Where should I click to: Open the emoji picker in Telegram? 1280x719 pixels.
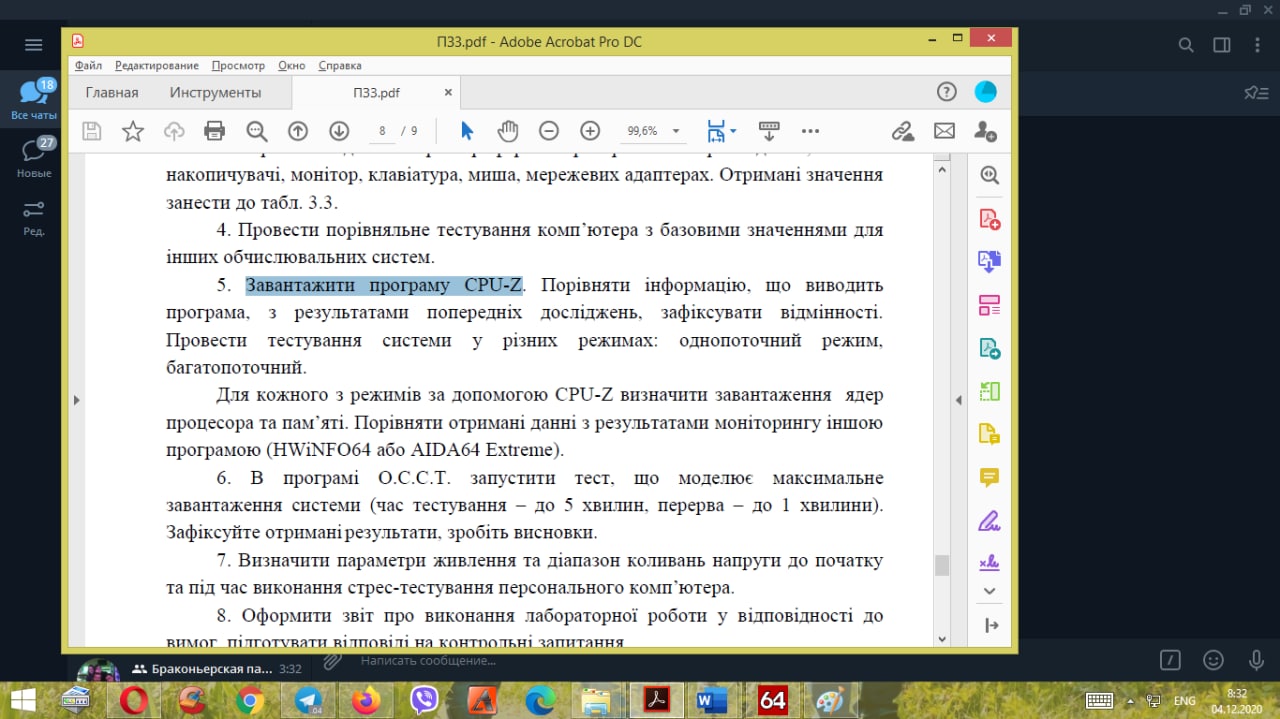pyautogui.click(x=1213, y=660)
